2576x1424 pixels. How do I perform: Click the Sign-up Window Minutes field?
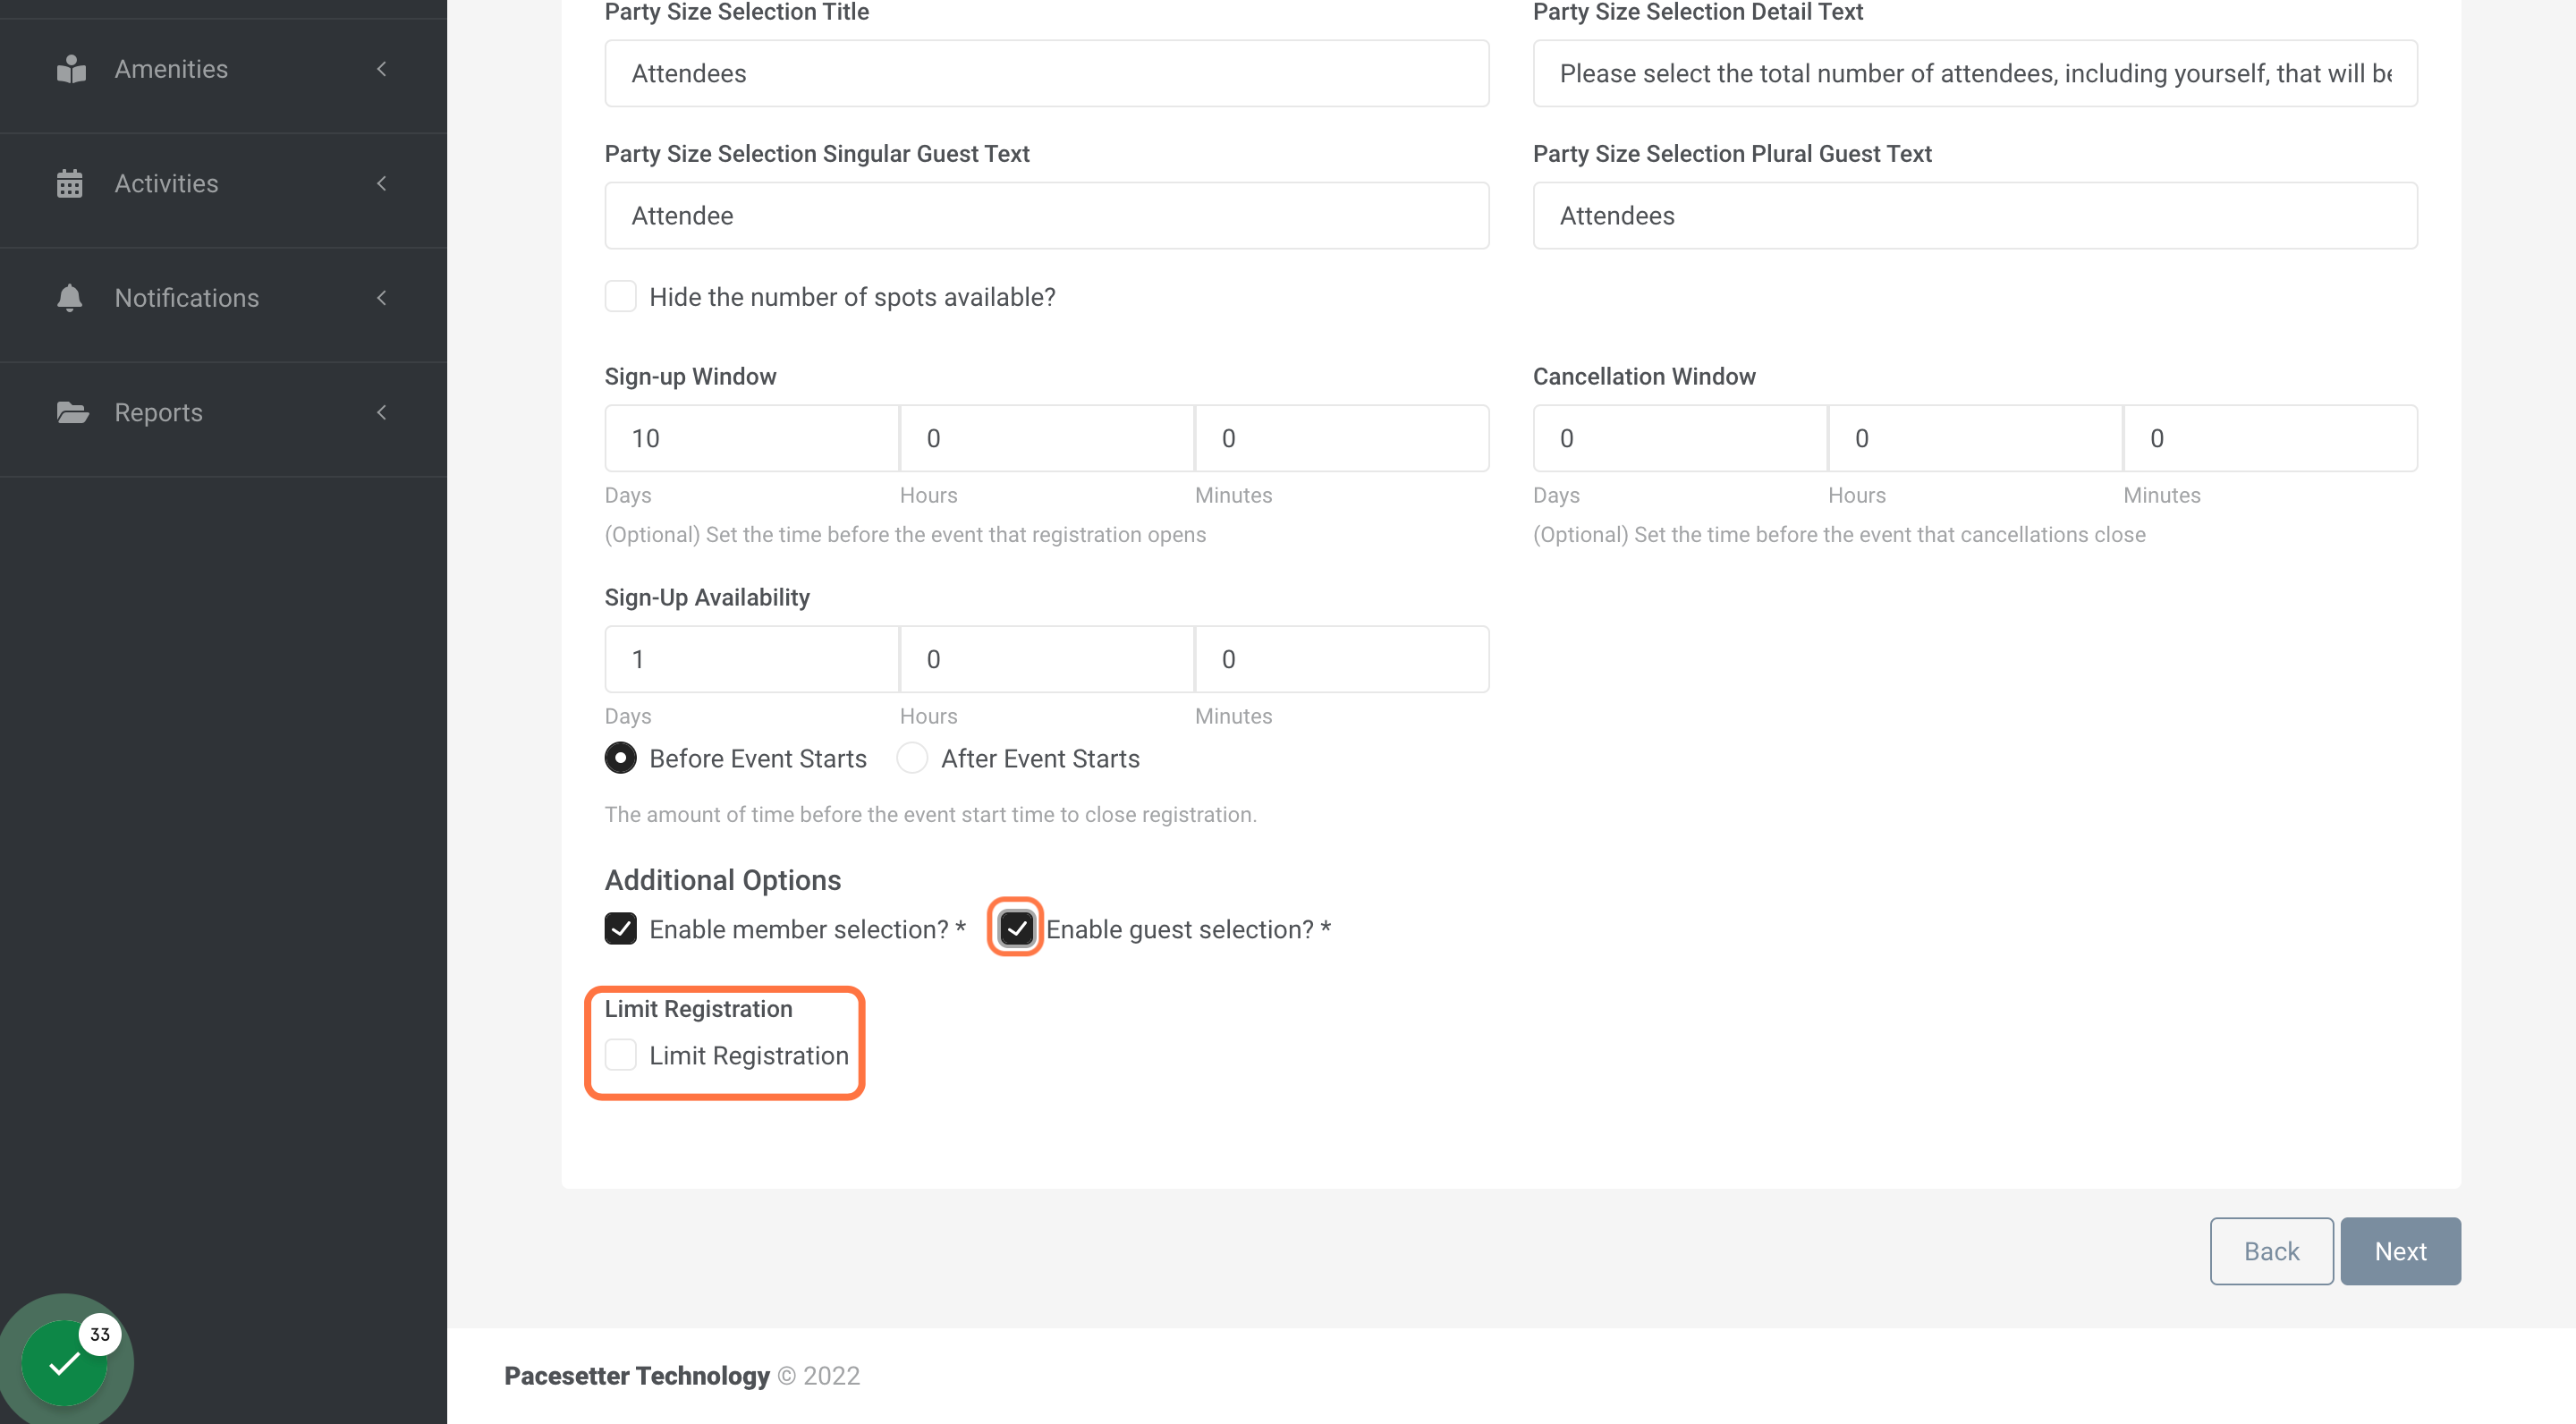1342,438
